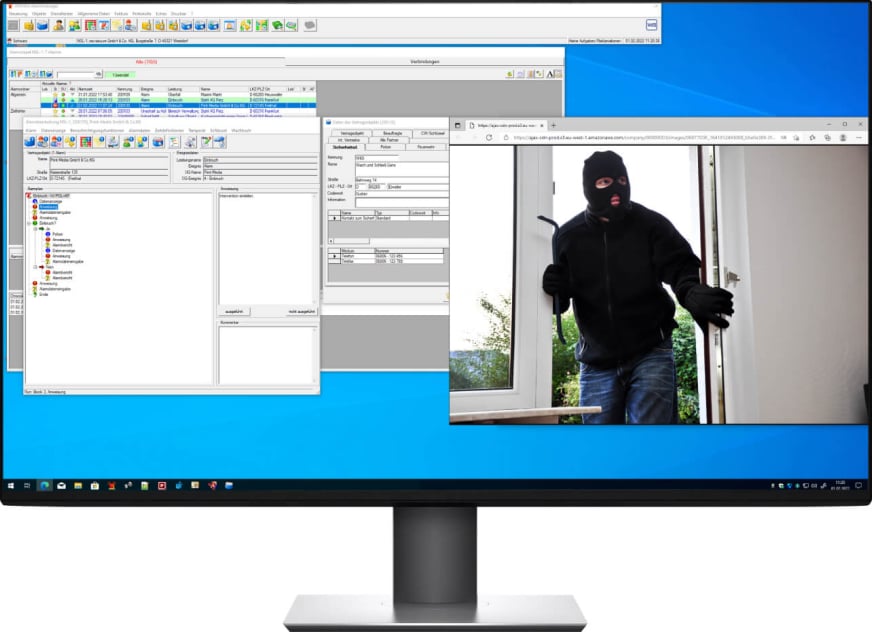Click the 'ausgeführt' button

click(234, 312)
